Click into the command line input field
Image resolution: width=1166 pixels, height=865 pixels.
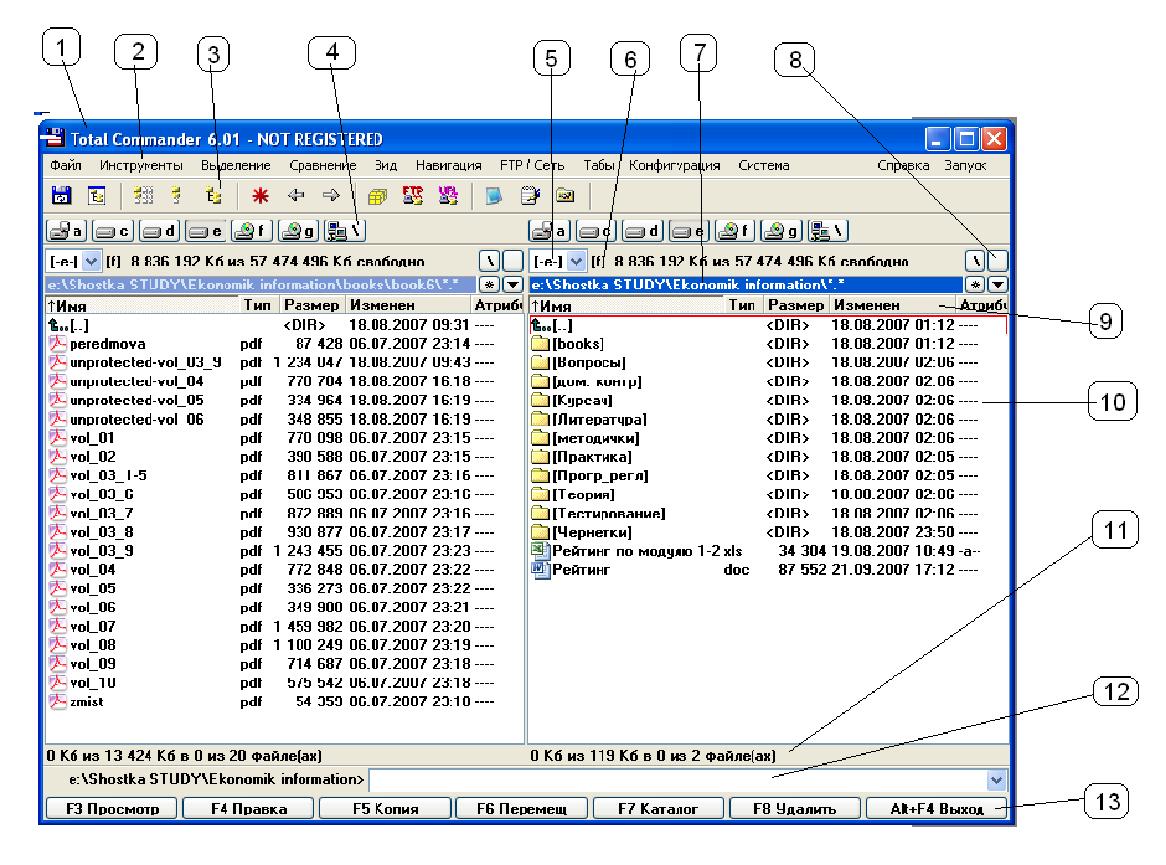point(677,780)
